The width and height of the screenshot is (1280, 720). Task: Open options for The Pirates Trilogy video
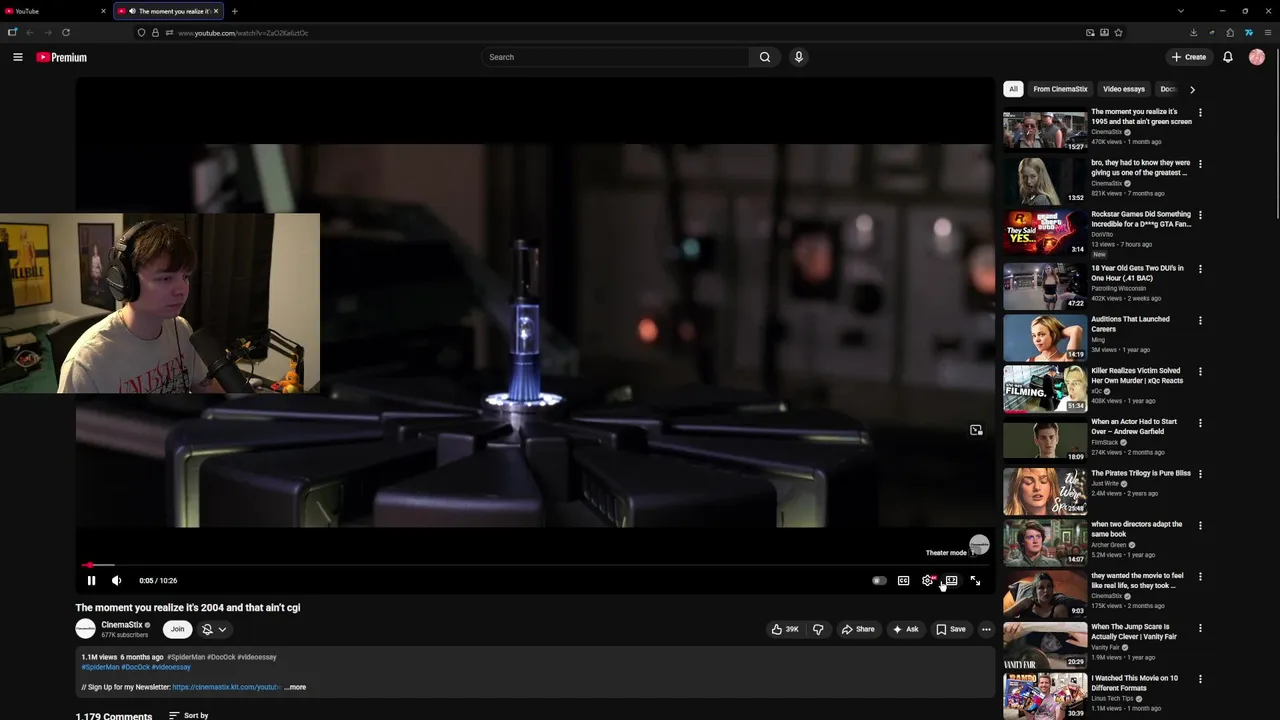(1200, 474)
